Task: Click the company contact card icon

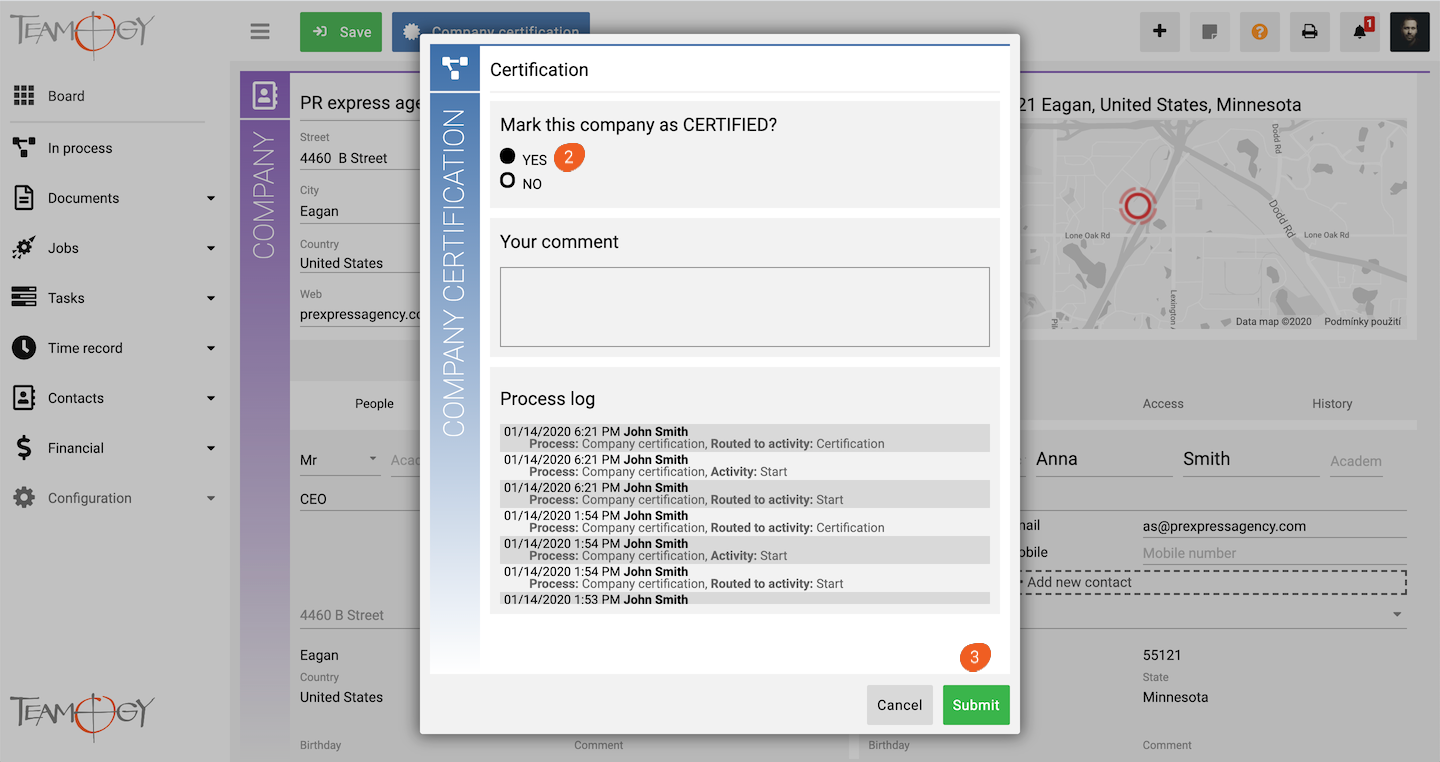Action: pos(264,96)
